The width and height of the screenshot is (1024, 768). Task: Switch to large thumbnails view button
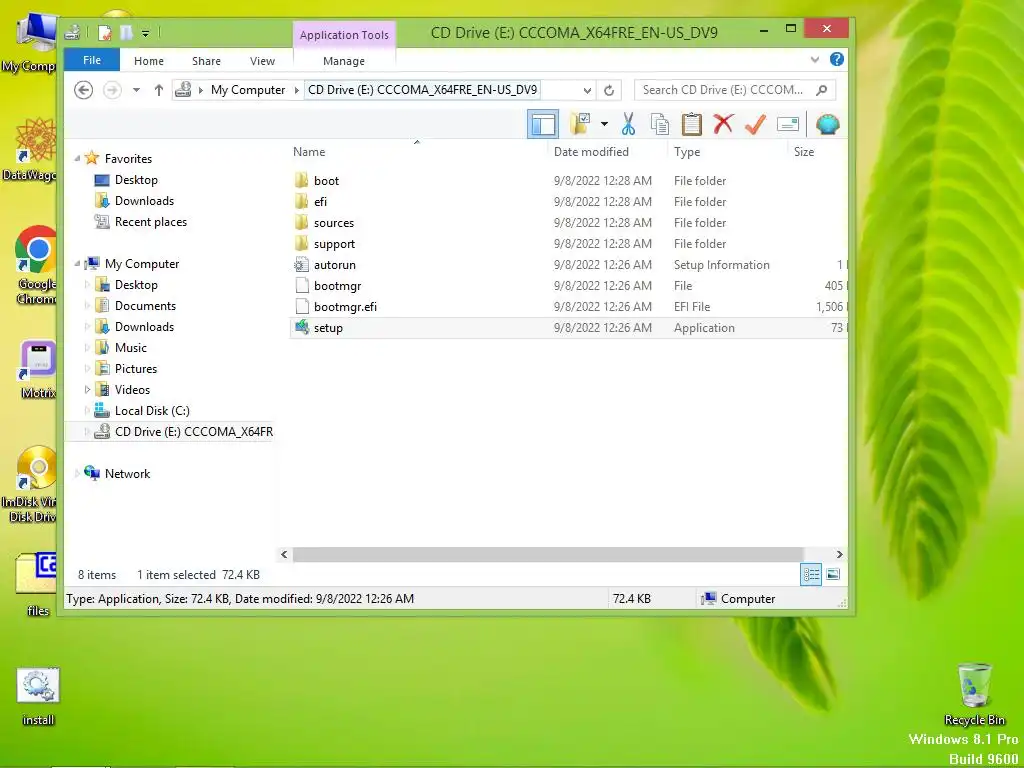833,575
